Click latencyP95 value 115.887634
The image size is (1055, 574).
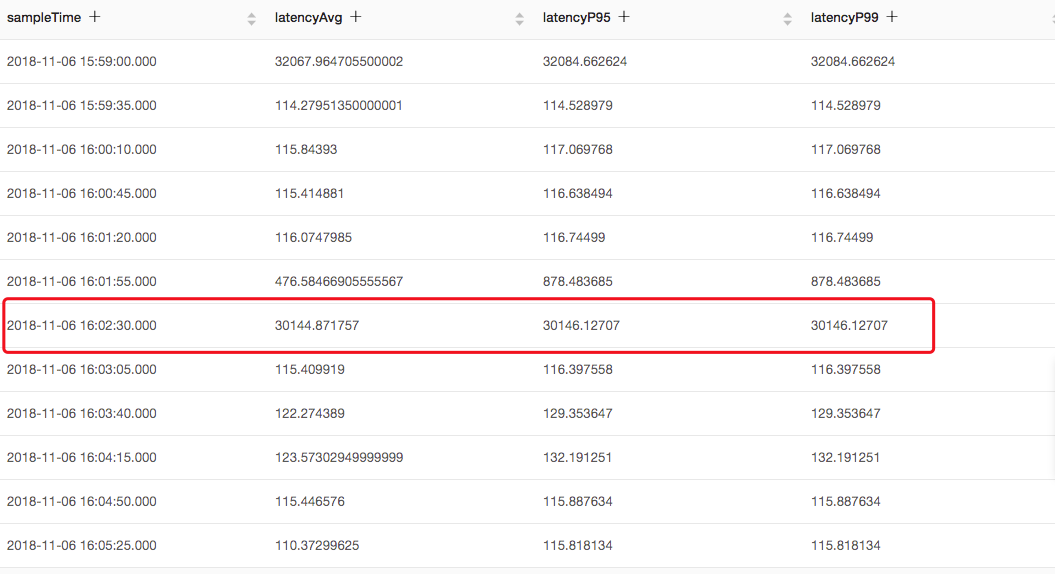click(x=577, y=501)
